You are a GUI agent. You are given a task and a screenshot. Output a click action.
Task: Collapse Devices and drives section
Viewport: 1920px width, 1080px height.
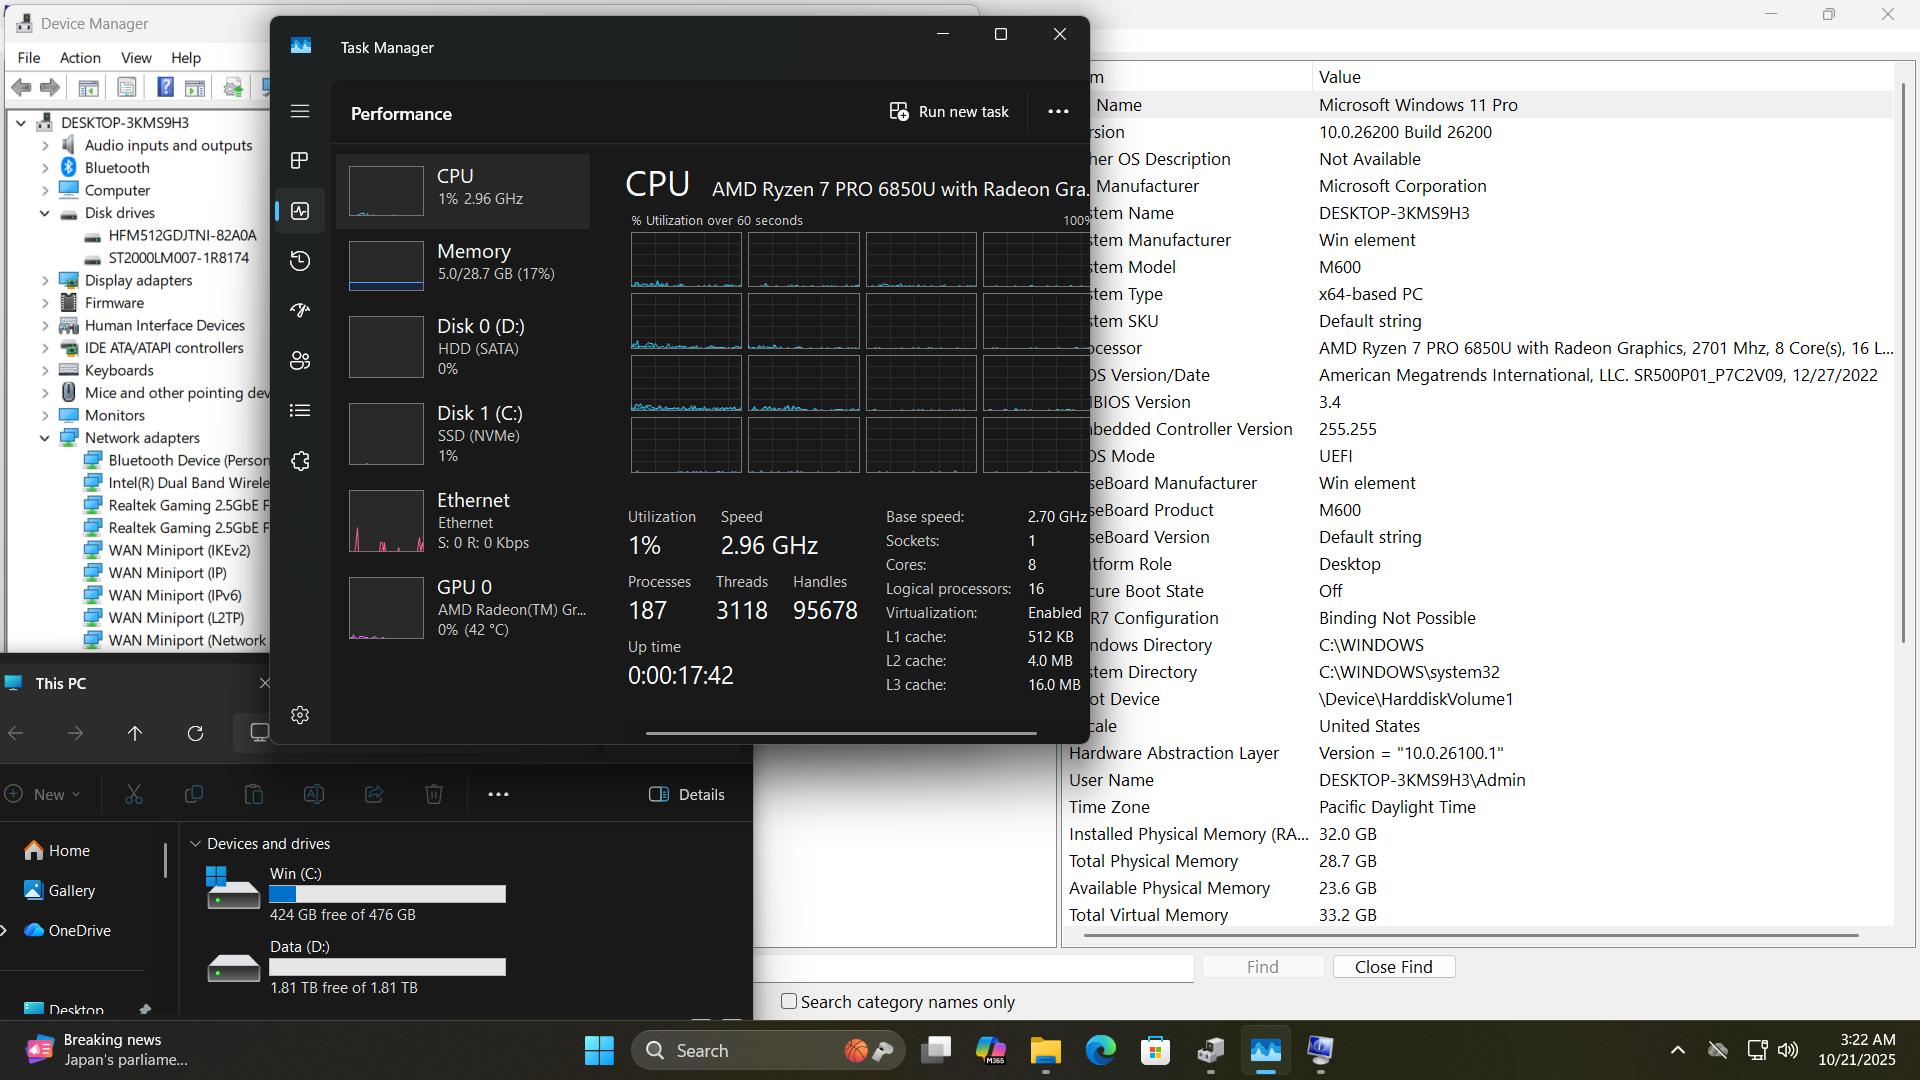[x=195, y=844]
